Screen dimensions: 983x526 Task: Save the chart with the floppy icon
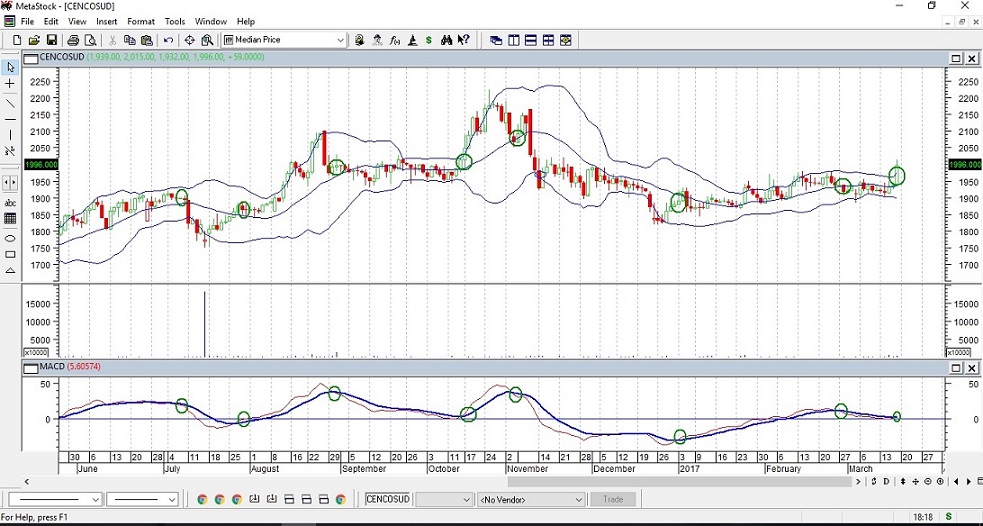[52, 40]
